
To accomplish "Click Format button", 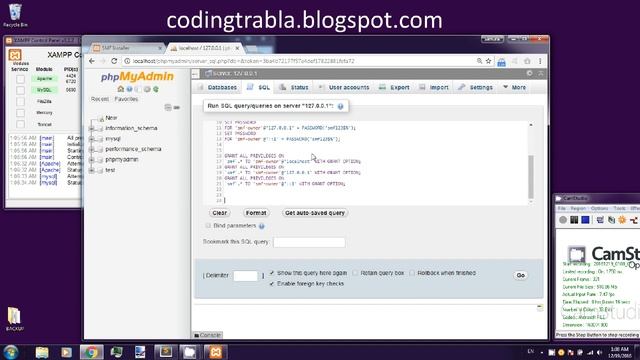I will coord(256,213).
